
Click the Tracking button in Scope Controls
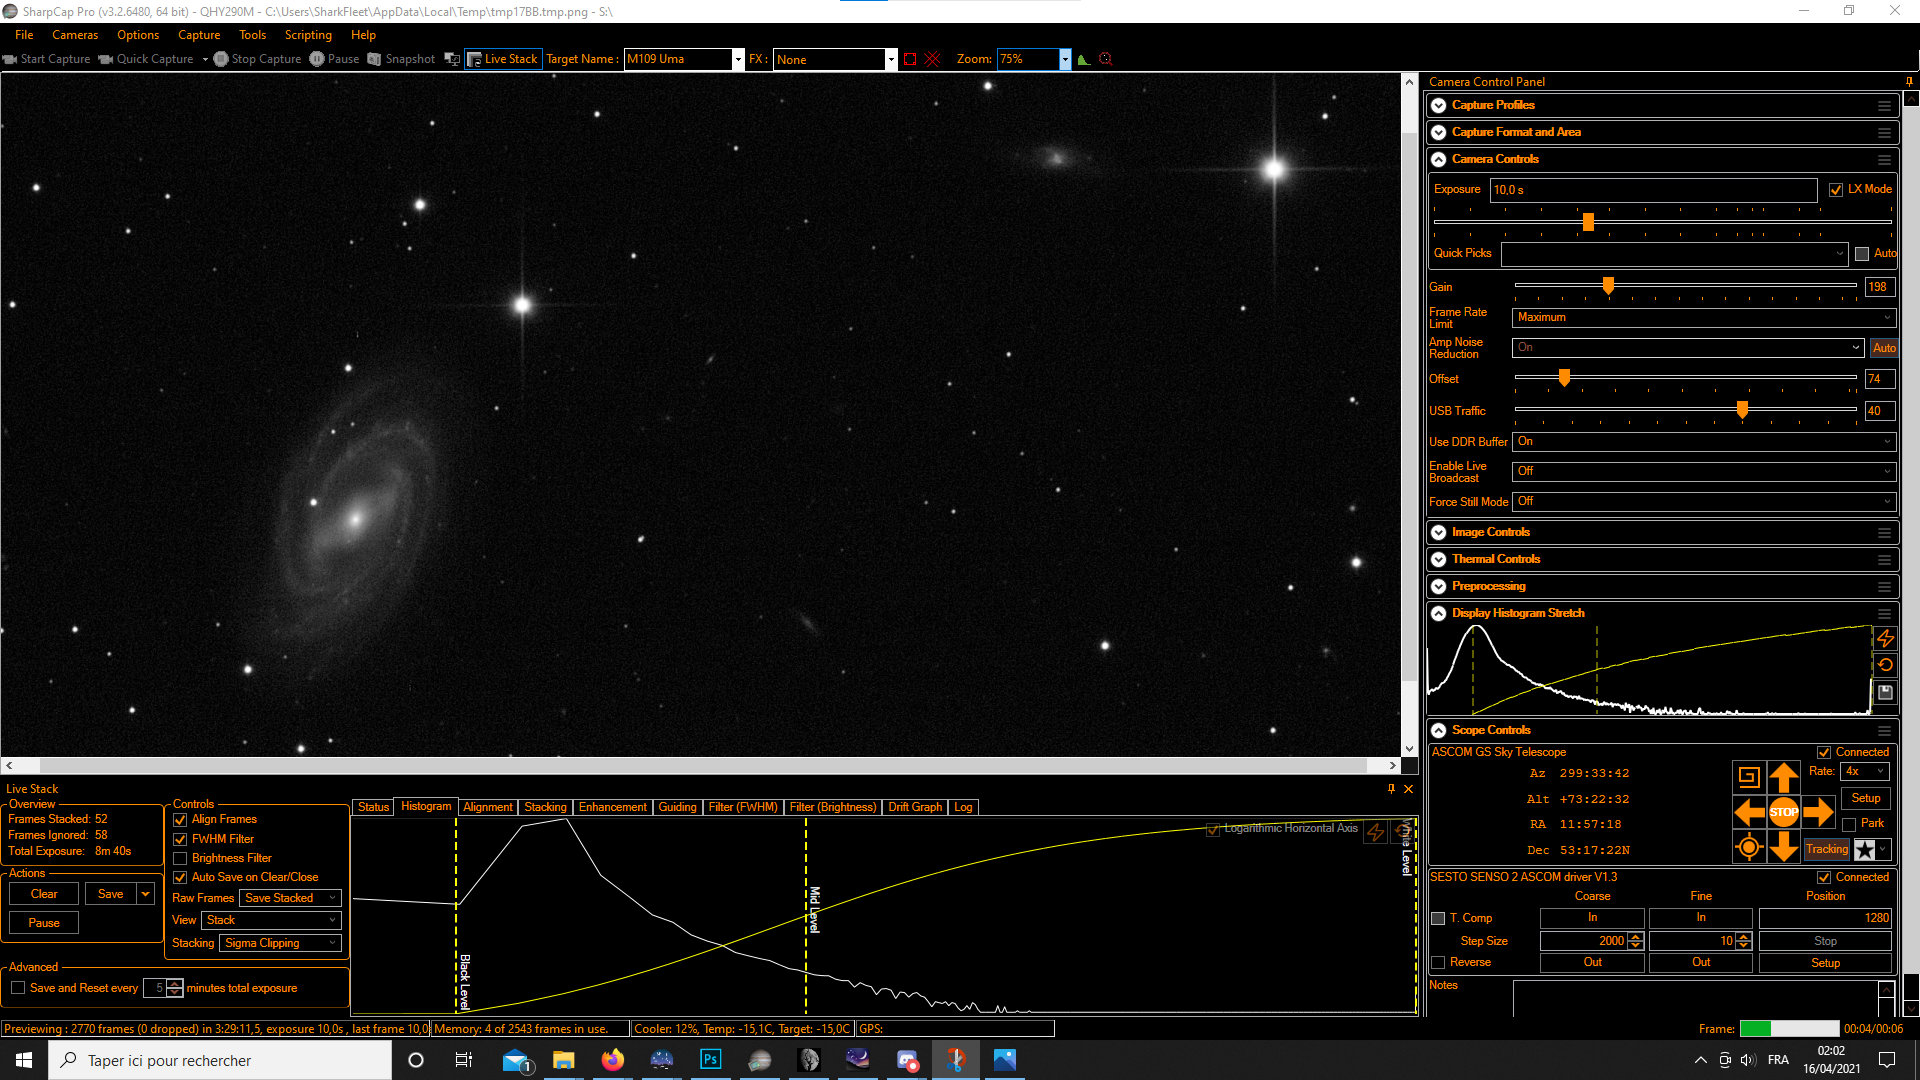(1827, 849)
